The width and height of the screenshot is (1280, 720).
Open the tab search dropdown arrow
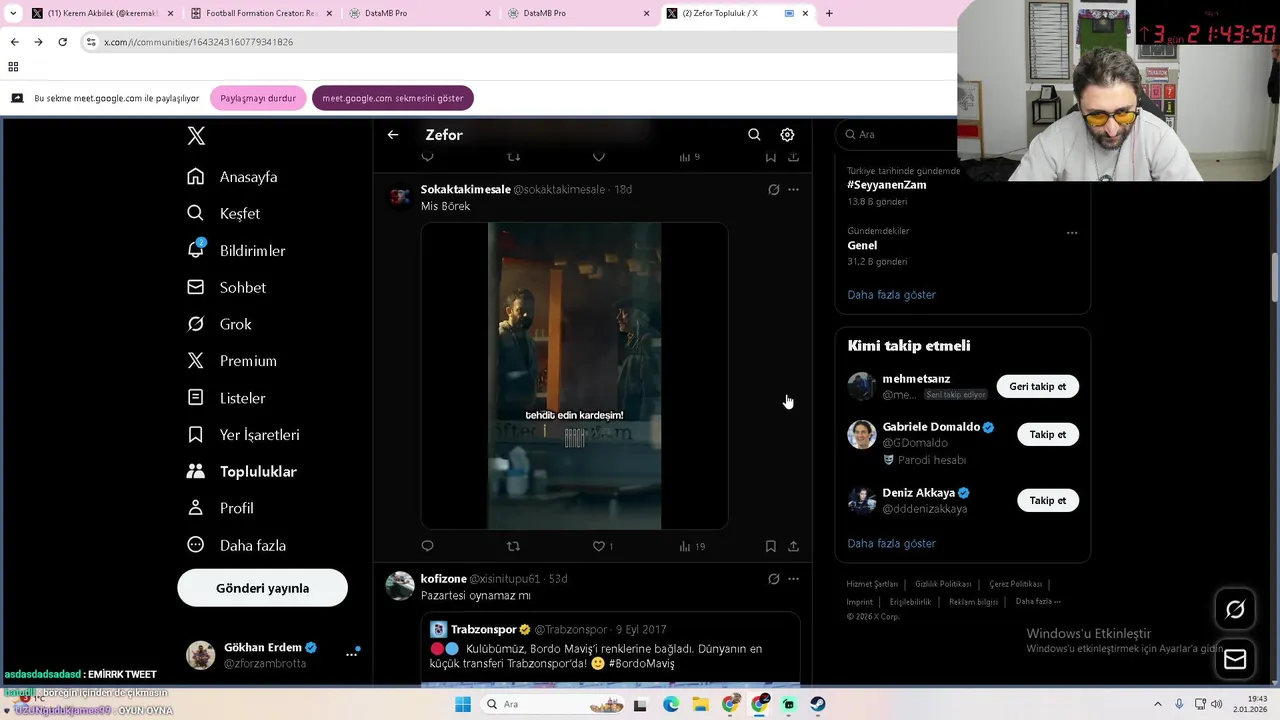pos(13,13)
